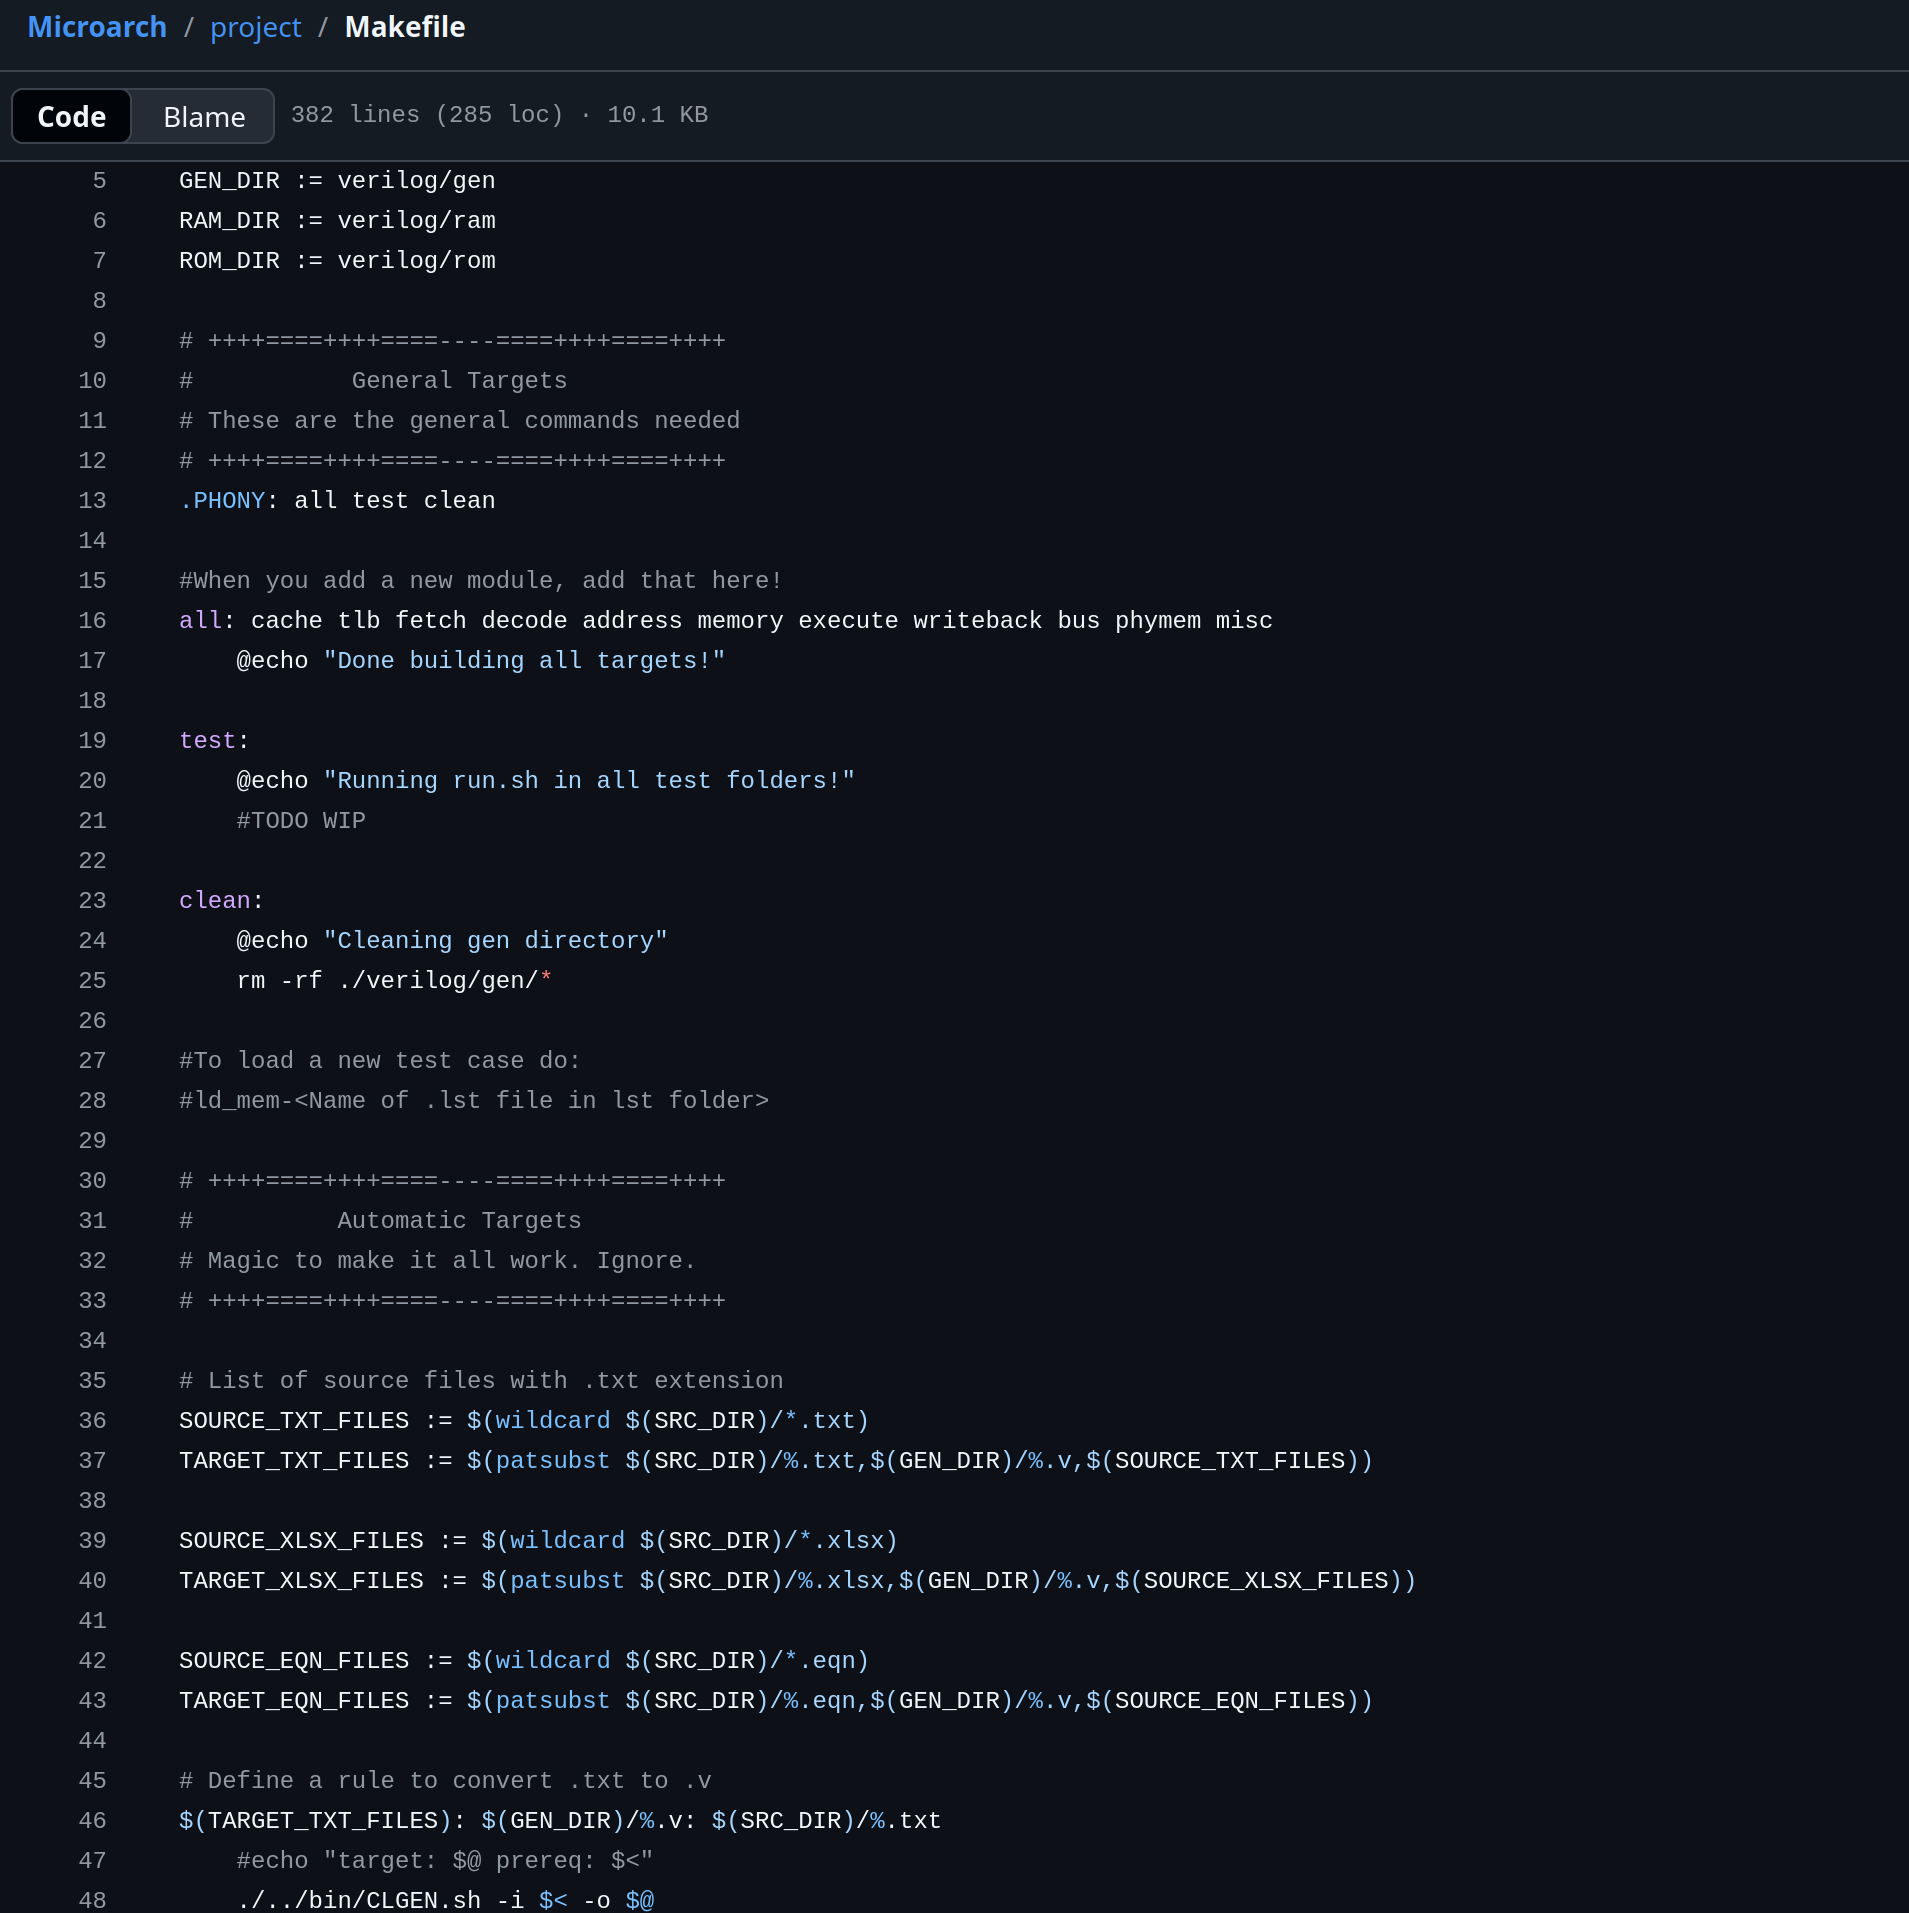Select line number 19 beside the test target
The height and width of the screenshot is (1913, 1909).
pos(93,740)
